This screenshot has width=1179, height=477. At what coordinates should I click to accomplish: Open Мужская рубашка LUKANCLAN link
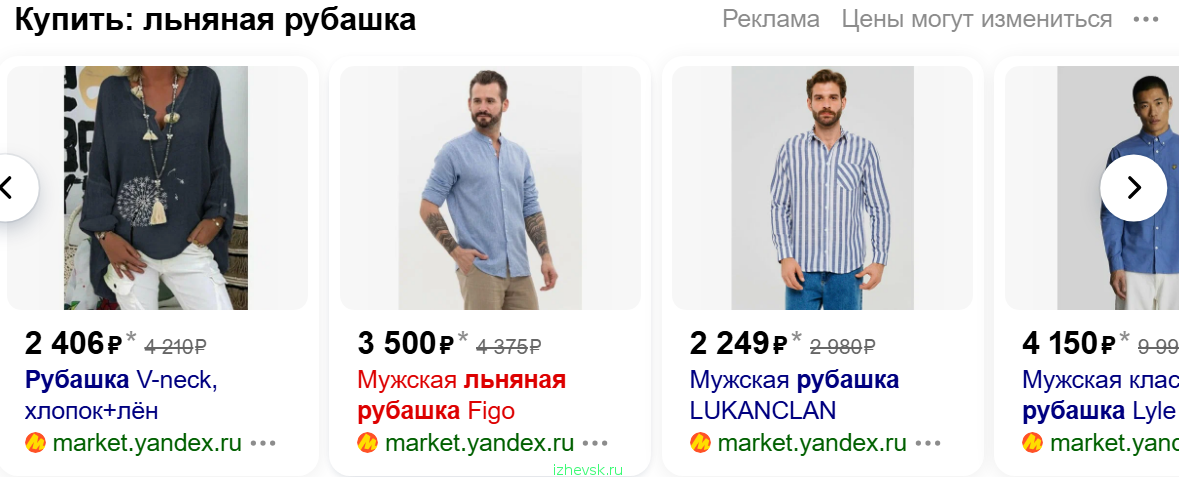794,396
